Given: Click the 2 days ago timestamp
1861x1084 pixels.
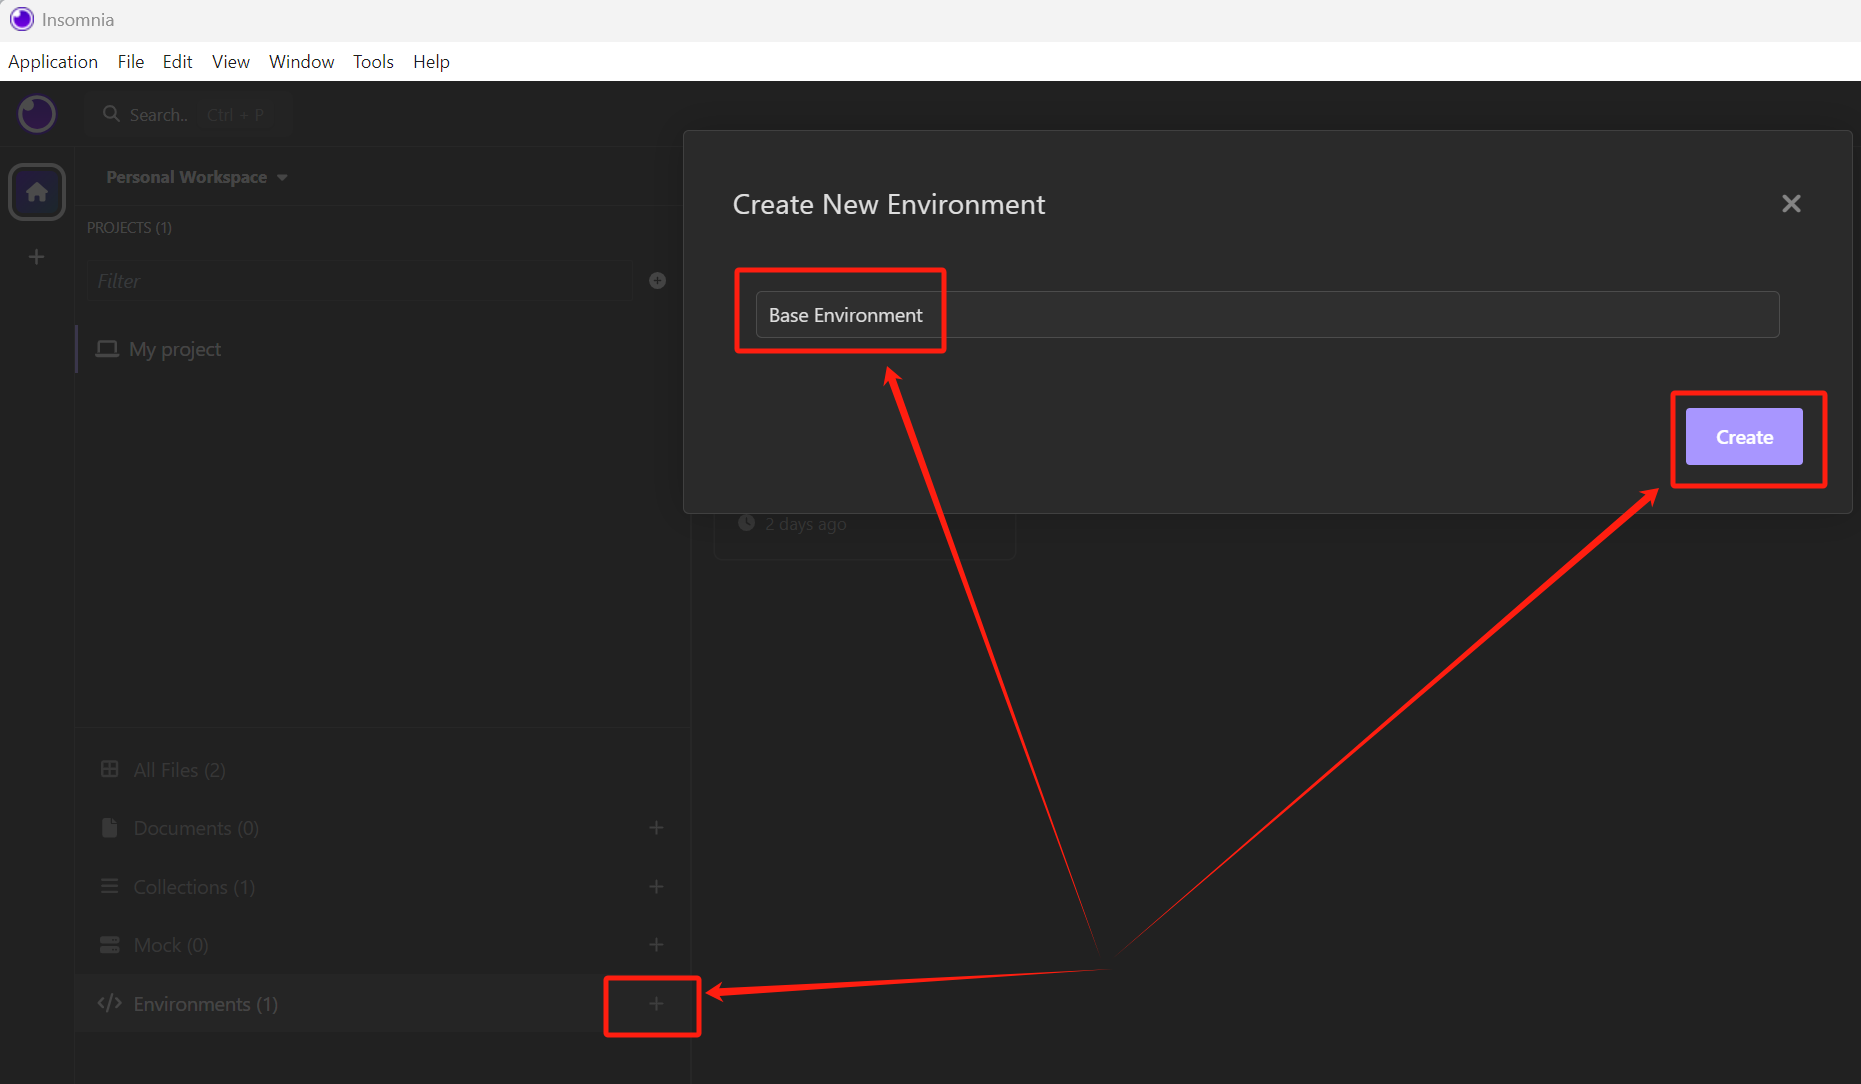Looking at the screenshot, I should tap(806, 524).
